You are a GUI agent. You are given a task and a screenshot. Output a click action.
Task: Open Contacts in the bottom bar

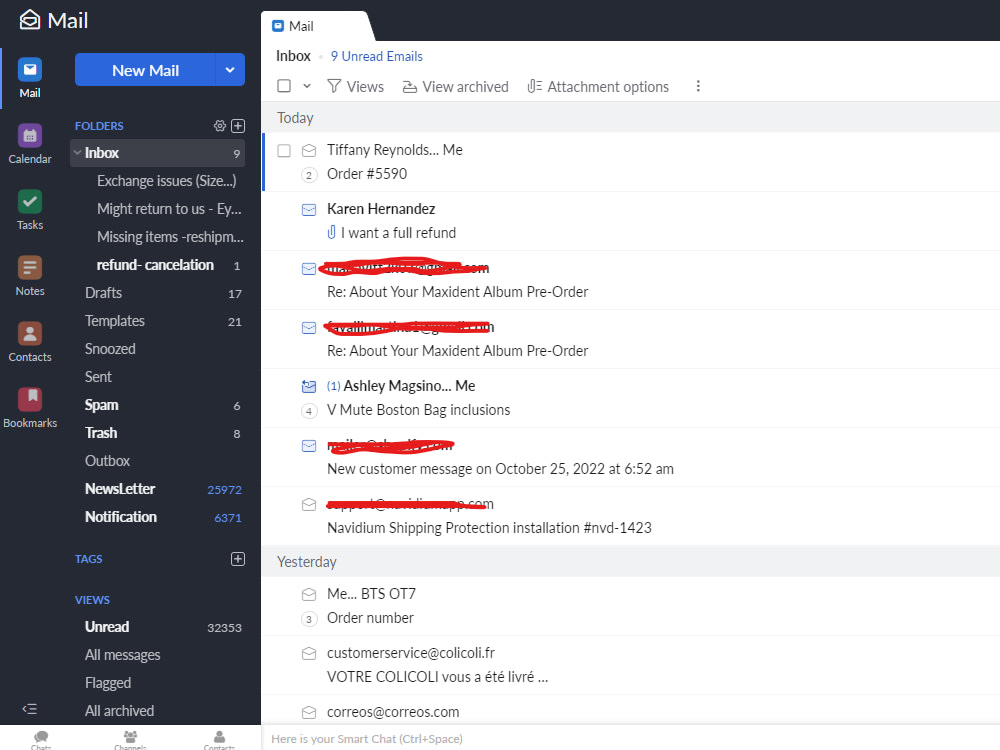219,740
